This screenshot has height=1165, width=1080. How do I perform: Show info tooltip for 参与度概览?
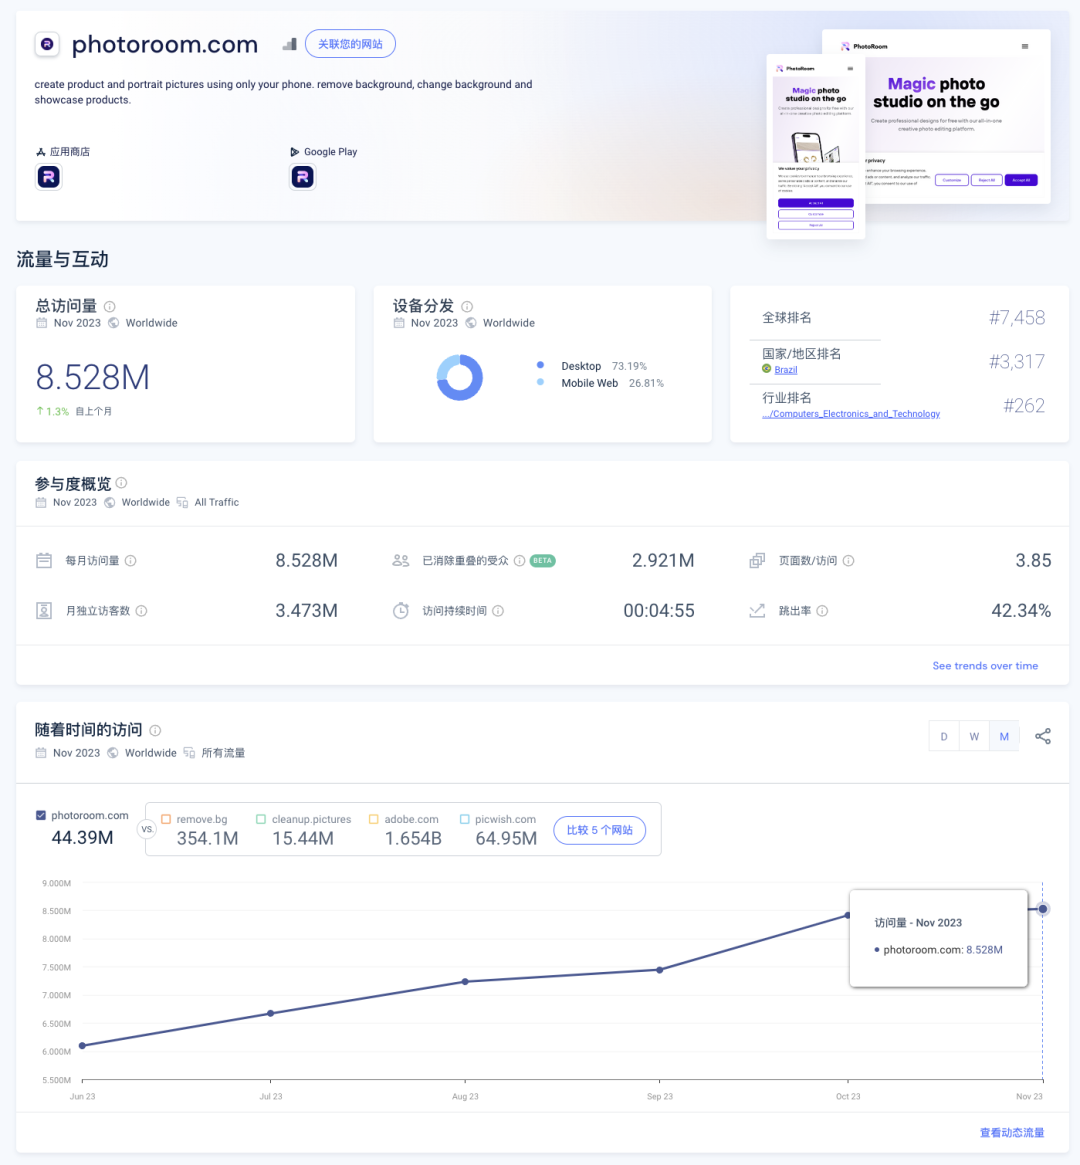coord(122,483)
